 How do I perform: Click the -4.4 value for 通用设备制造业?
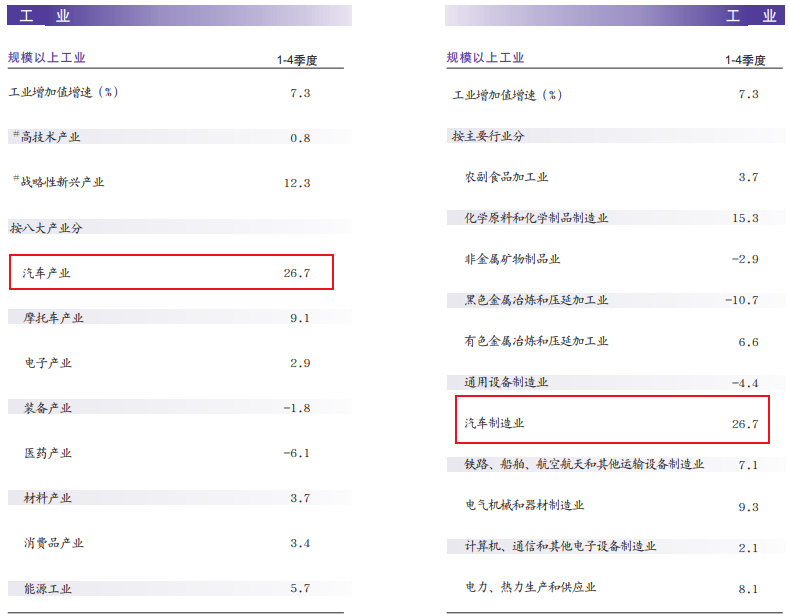[x=745, y=383]
